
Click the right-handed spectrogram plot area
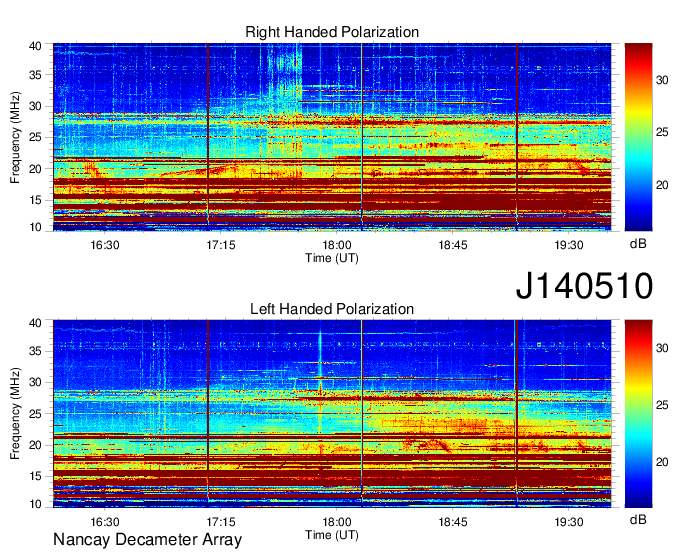(332, 137)
